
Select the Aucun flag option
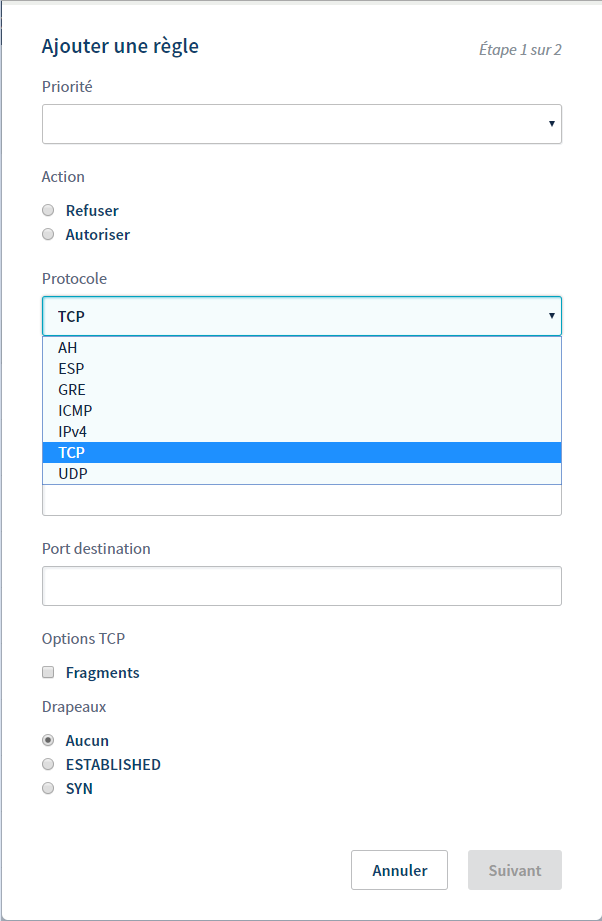pyautogui.click(x=48, y=741)
